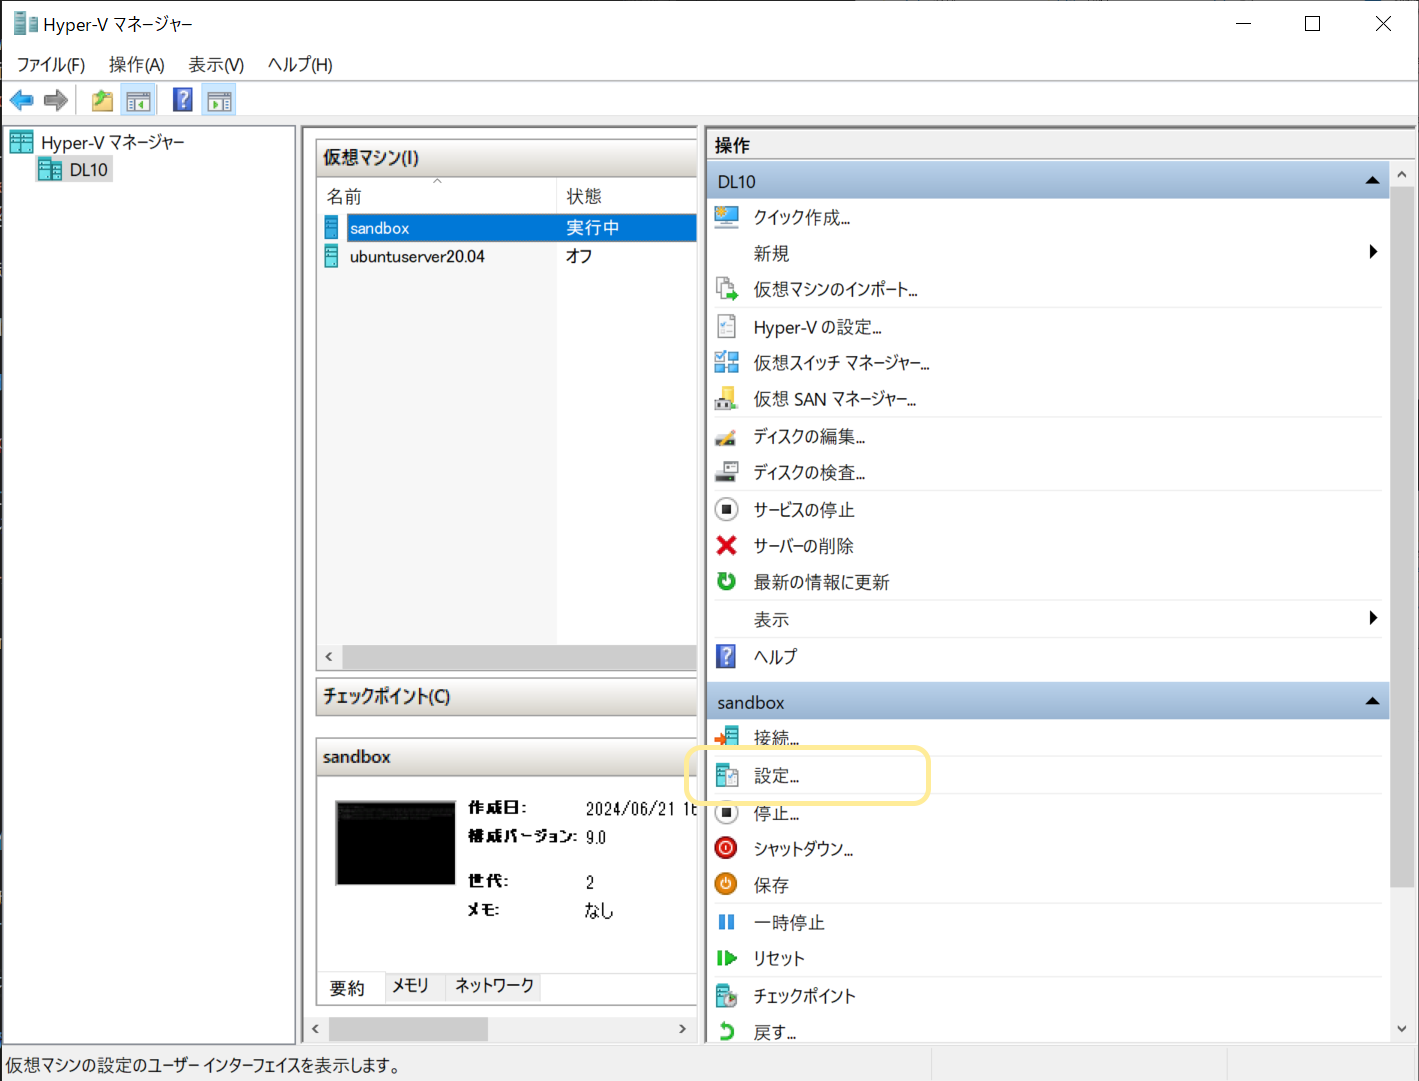Click クイック作成... action

tap(802, 217)
